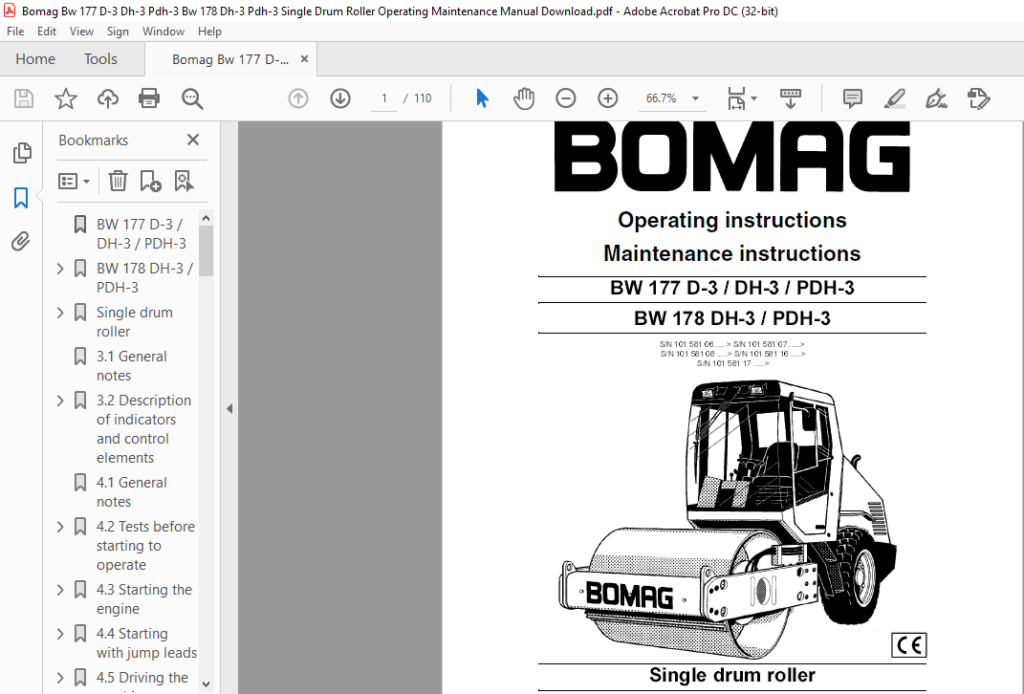This screenshot has height=694, width=1024.
Task: Open the Sign document pen tool
Action: pyautogui.click(x=936, y=99)
